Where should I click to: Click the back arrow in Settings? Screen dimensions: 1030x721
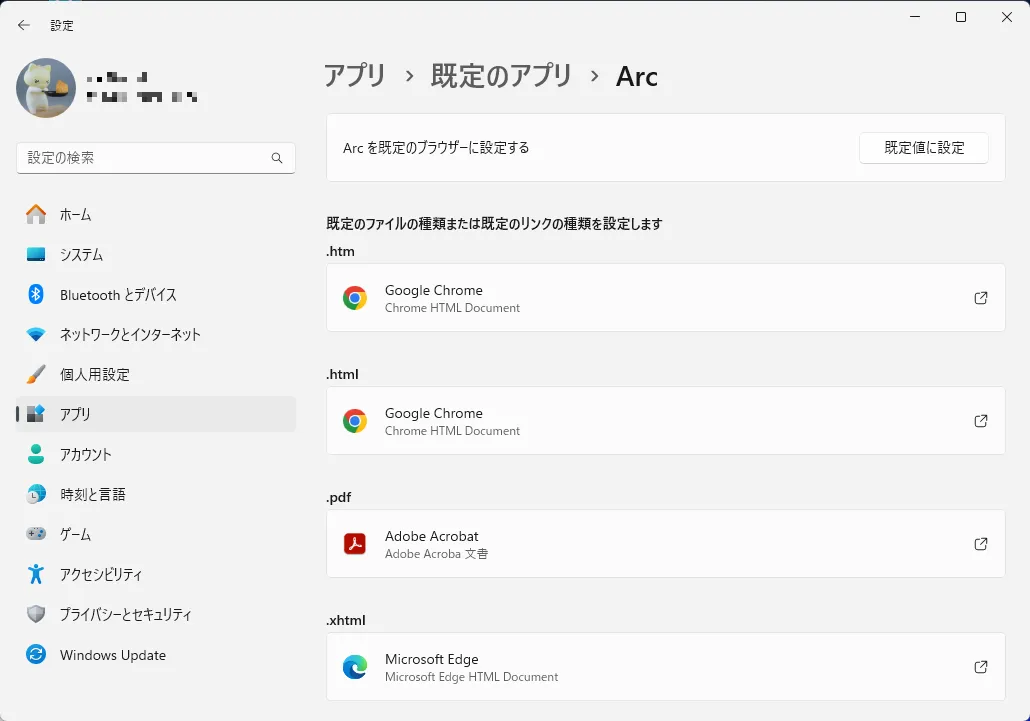tap(24, 25)
